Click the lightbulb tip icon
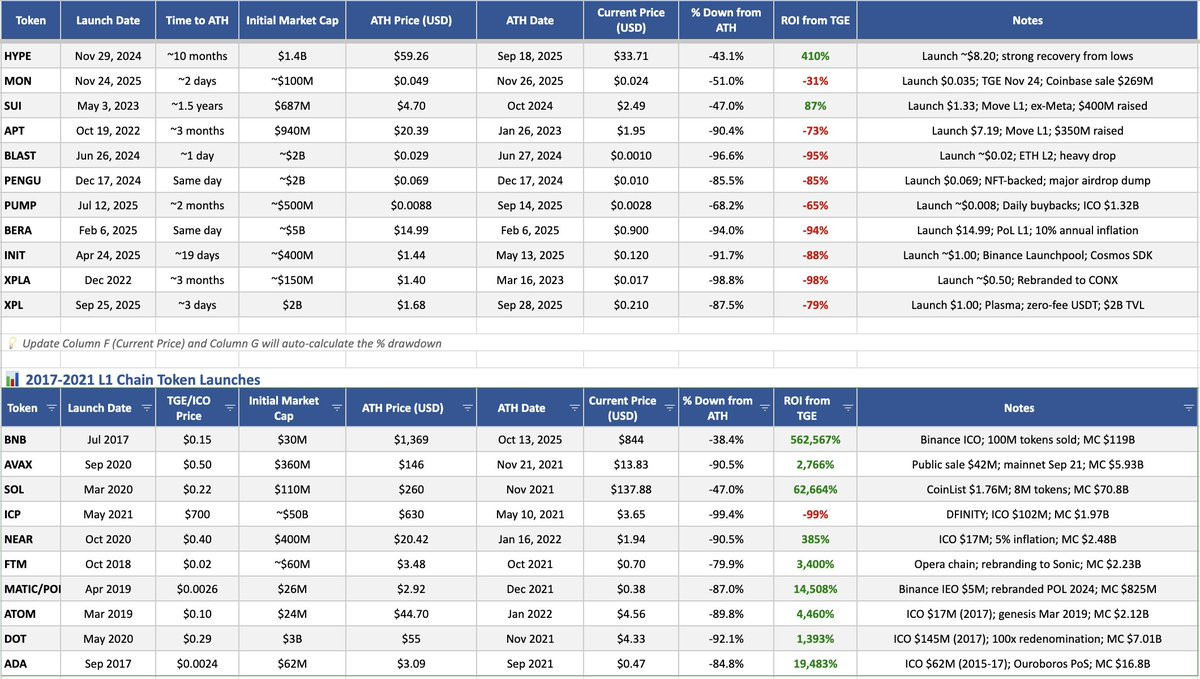The height and width of the screenshot is (679, 1200). [x=11, y=343]
